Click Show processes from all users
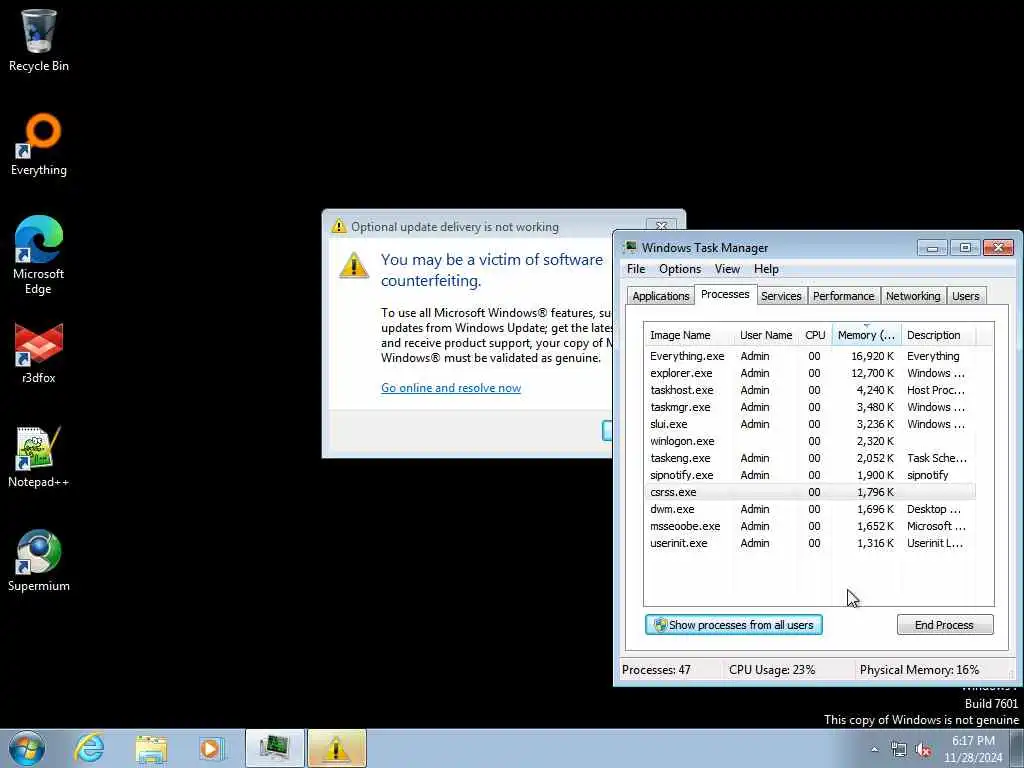This screenshot has height=768, width=1024. 733,625
